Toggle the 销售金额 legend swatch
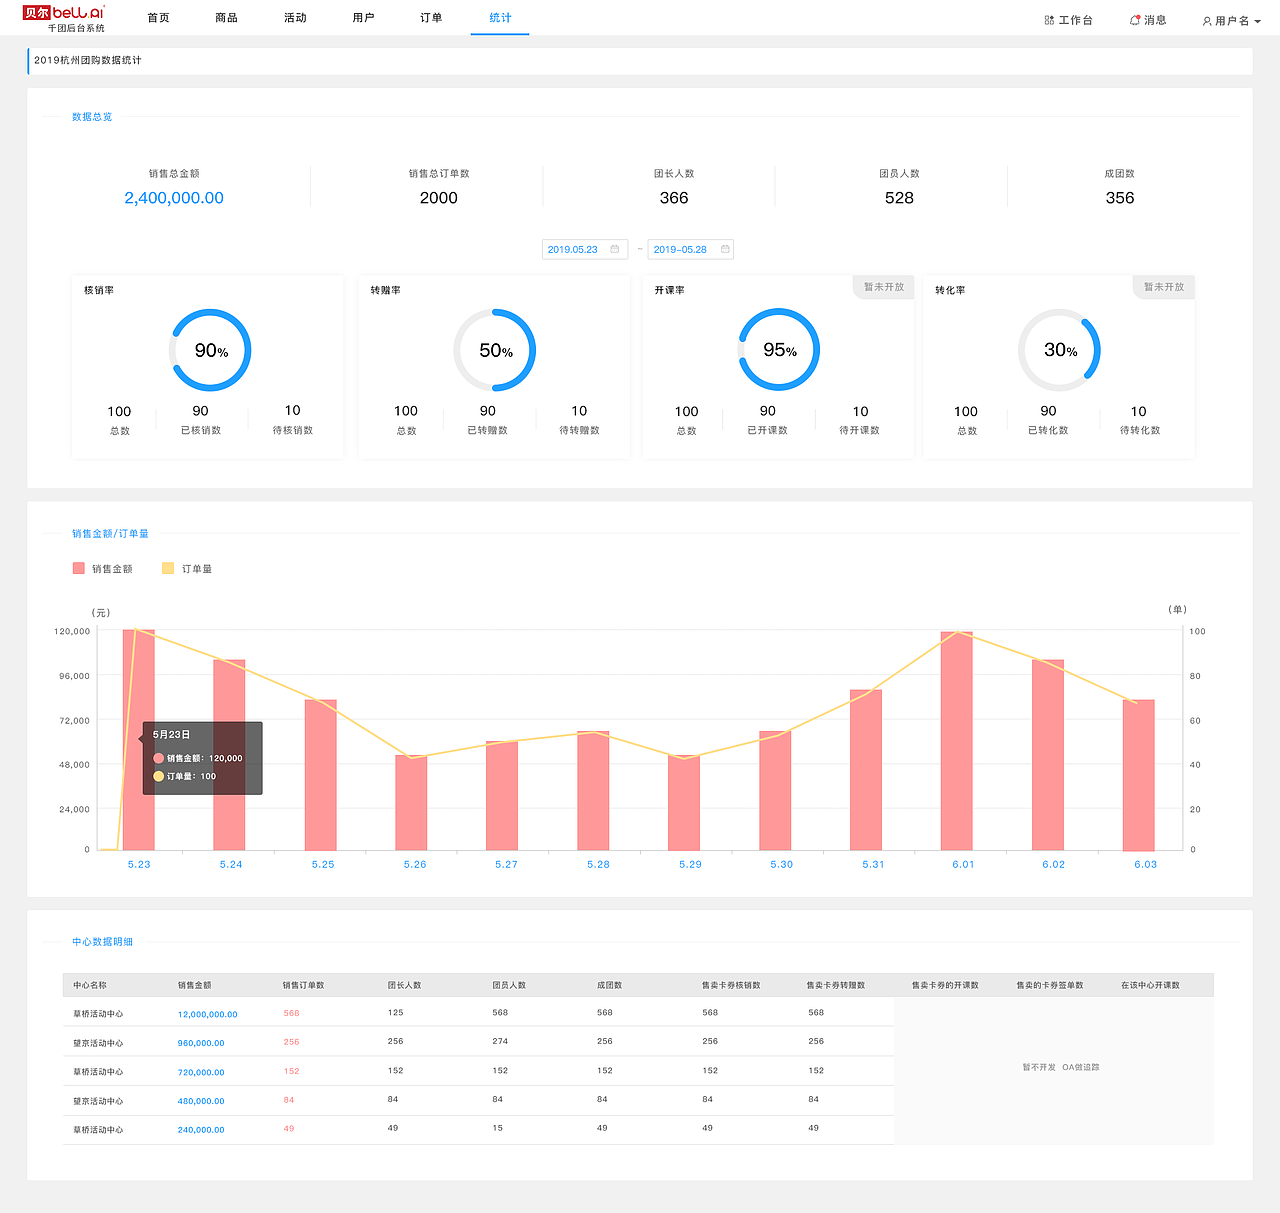 tap(79, 568)
